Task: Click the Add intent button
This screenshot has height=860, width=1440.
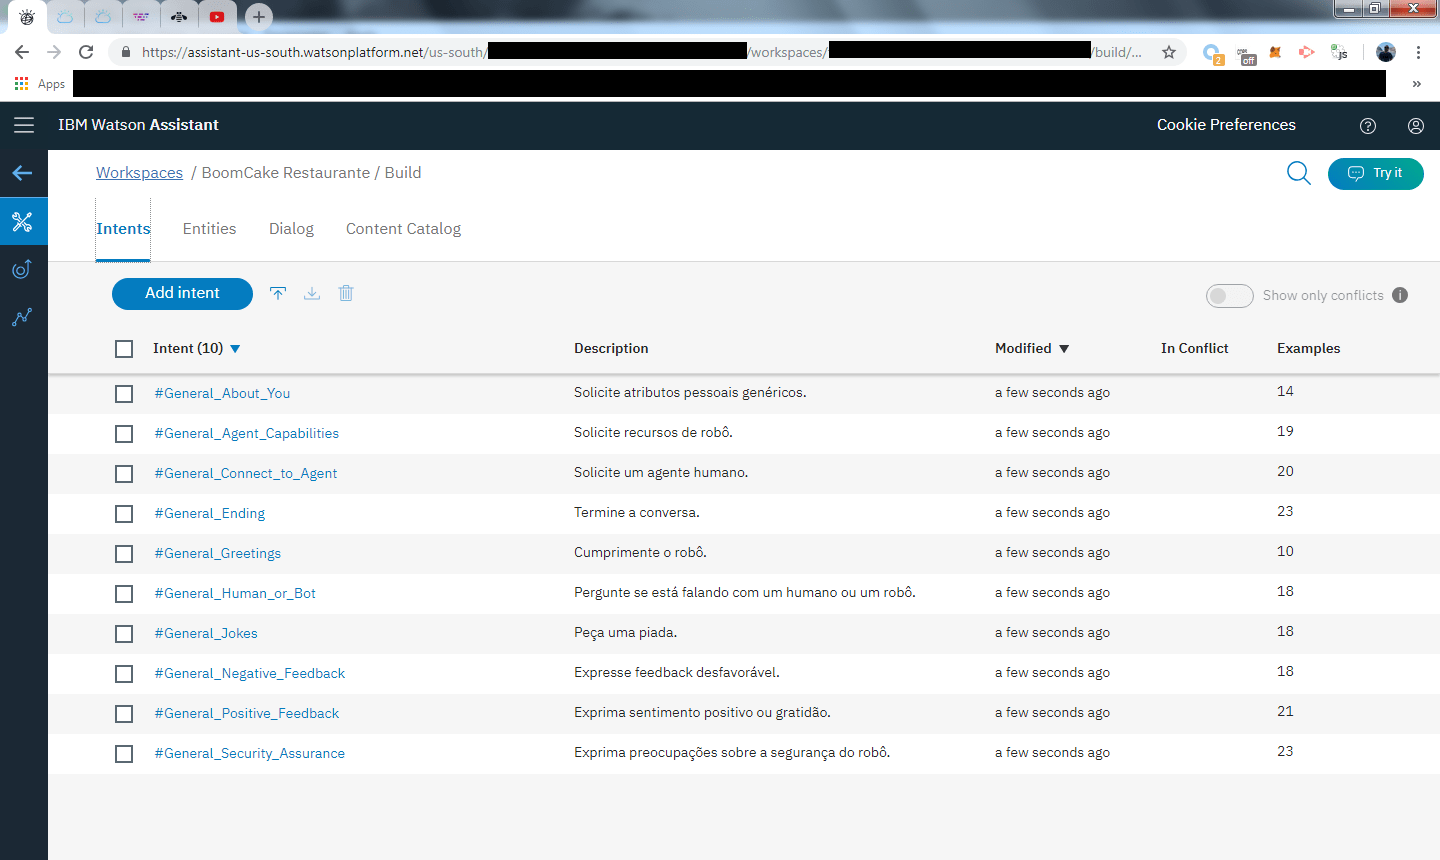Action: point(182,293)
